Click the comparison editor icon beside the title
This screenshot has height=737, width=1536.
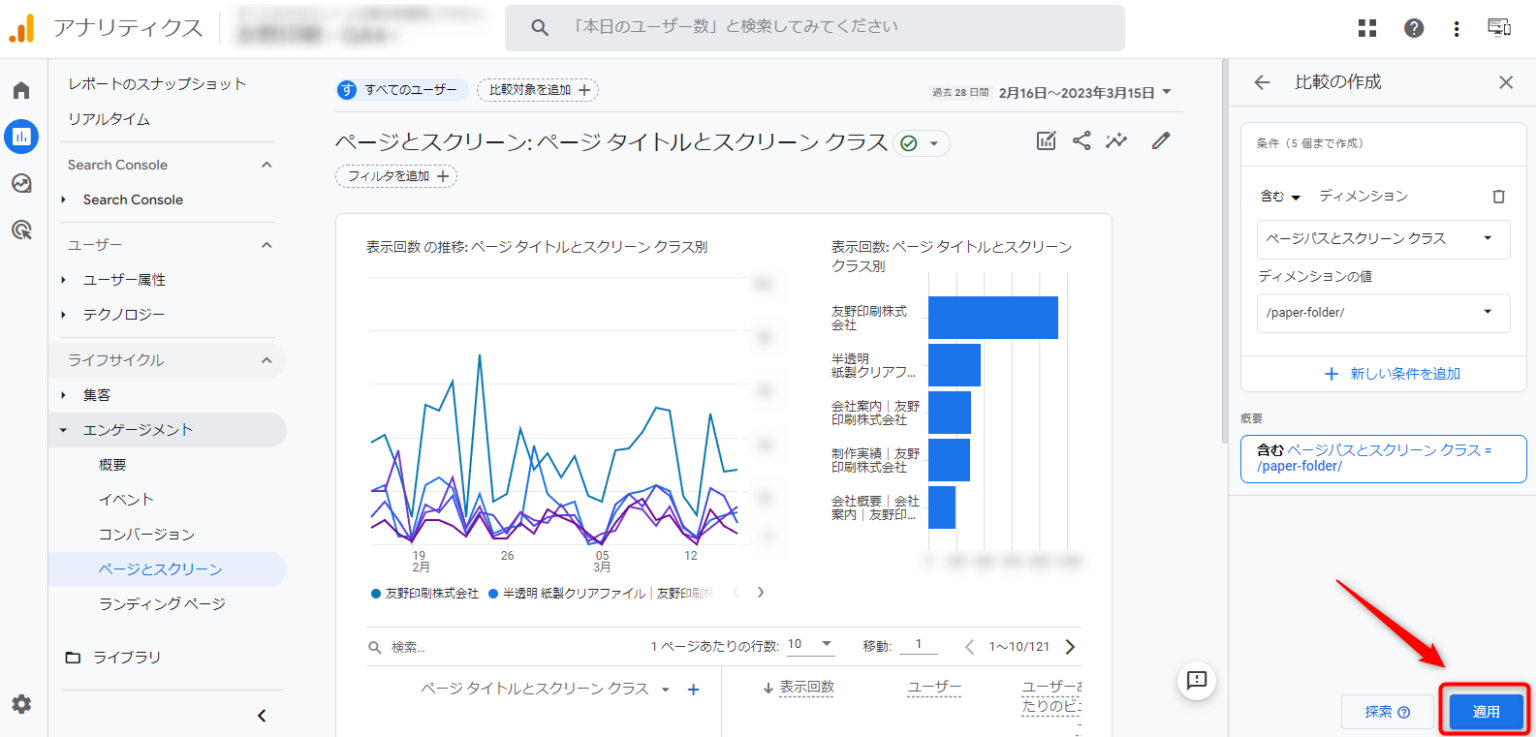click(x=1046, y=141)
